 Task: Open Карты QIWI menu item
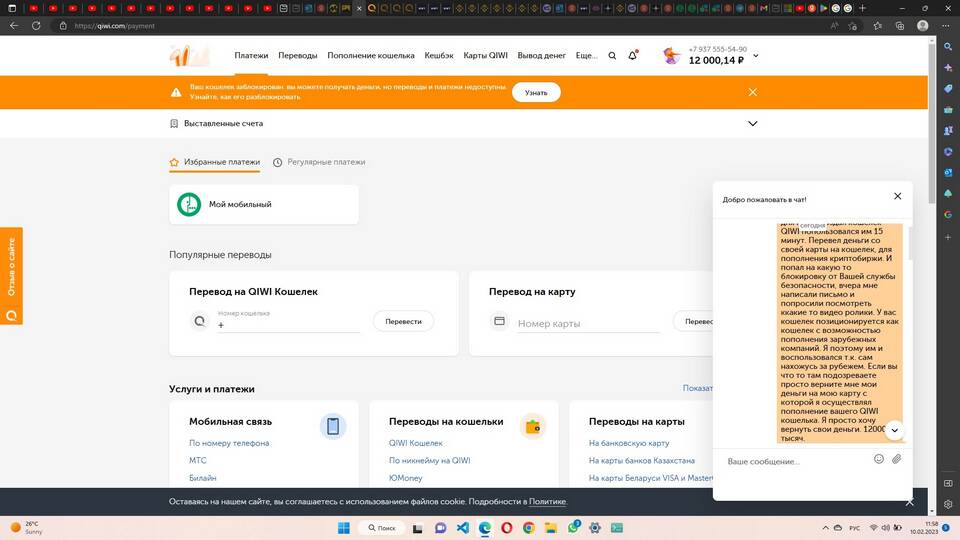[486, 55]
